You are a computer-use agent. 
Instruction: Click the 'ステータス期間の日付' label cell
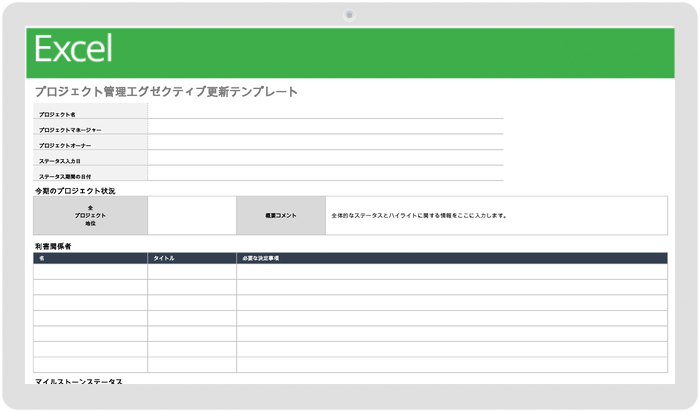tap(90, 173)
